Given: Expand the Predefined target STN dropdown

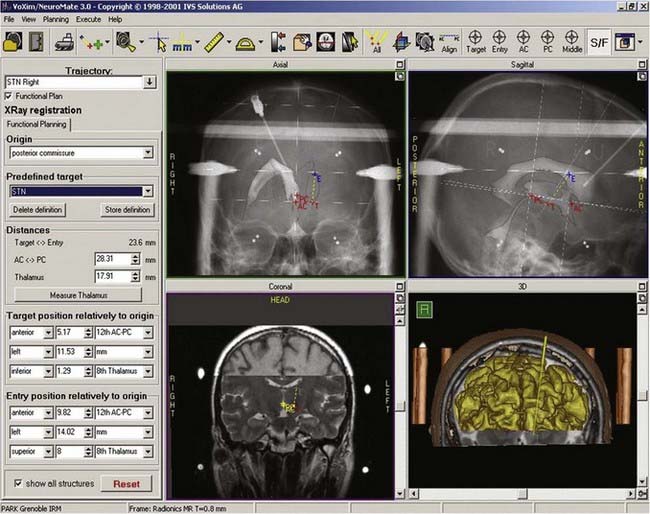Looking at the screenshot, I should tap(148, 190).
